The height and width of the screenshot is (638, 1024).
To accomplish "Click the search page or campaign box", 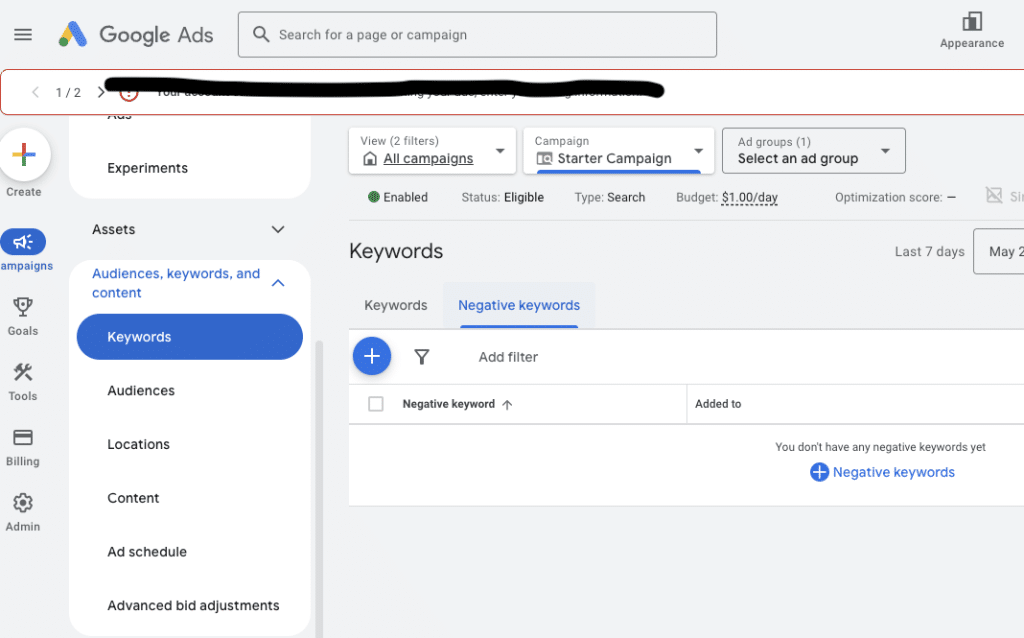I will pos(477,35).
